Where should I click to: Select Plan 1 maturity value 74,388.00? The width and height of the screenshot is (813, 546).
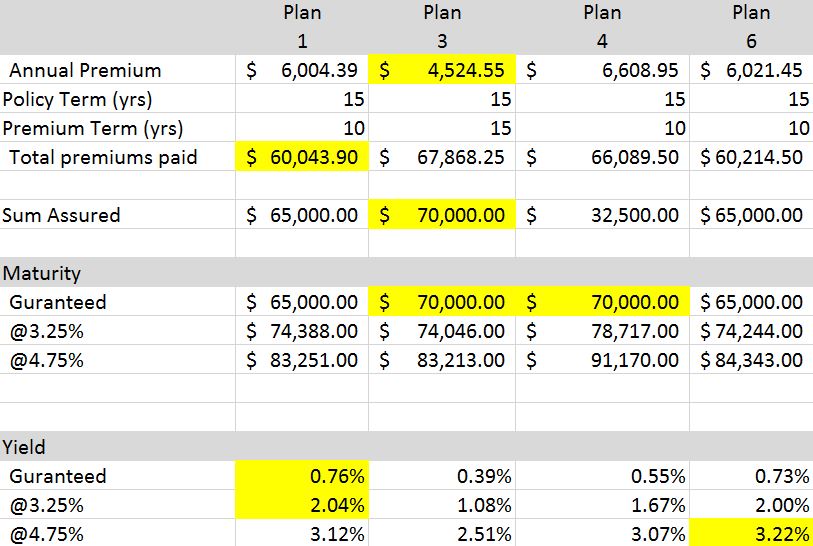[302, 331]
